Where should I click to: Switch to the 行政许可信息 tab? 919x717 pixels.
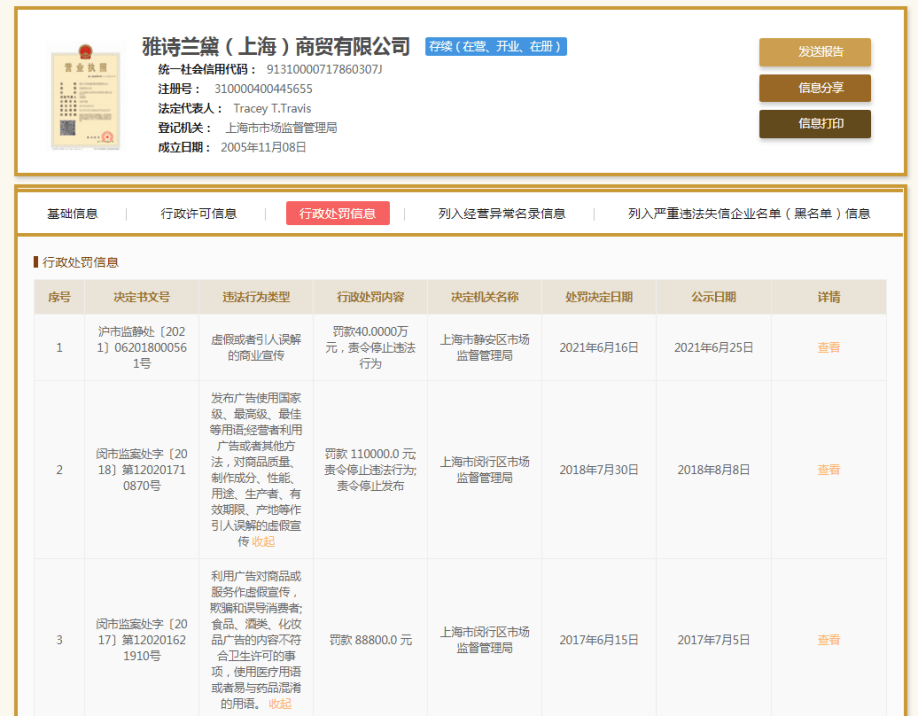(199, 213)
